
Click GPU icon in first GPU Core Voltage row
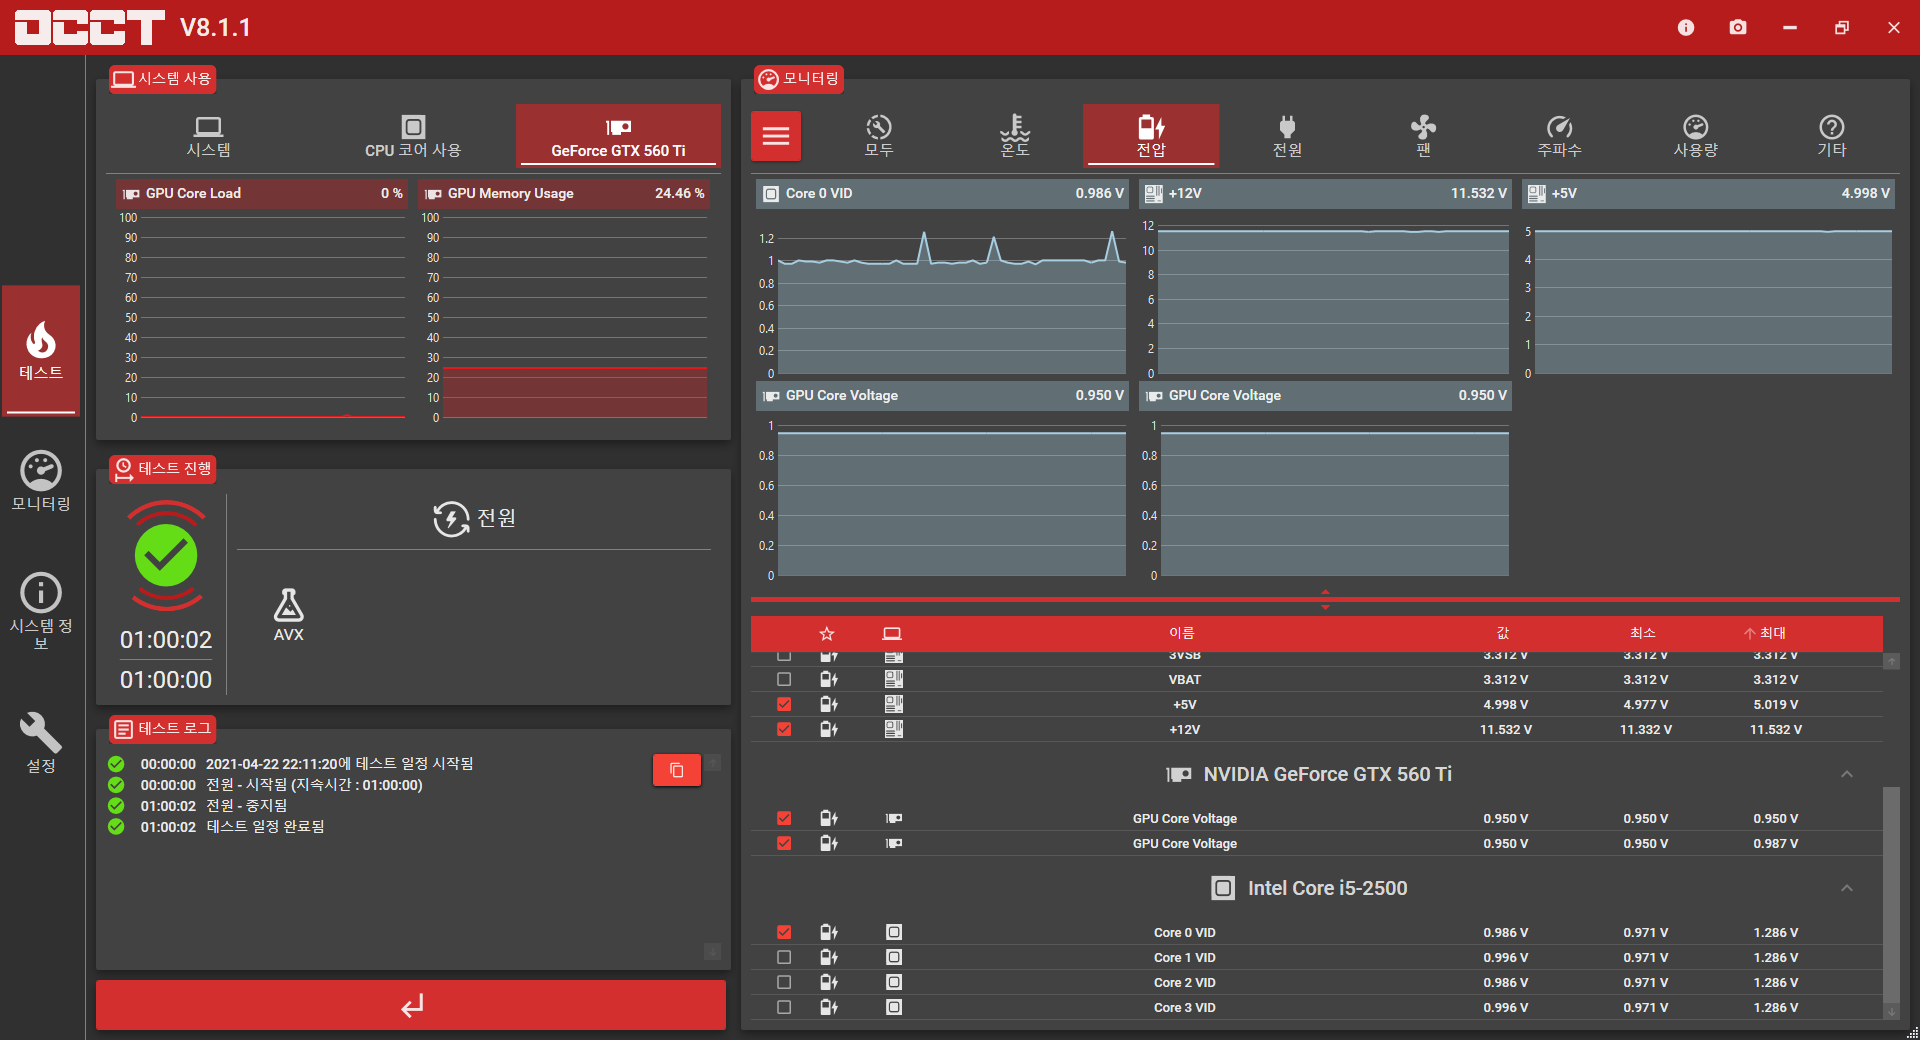point(894,818)
